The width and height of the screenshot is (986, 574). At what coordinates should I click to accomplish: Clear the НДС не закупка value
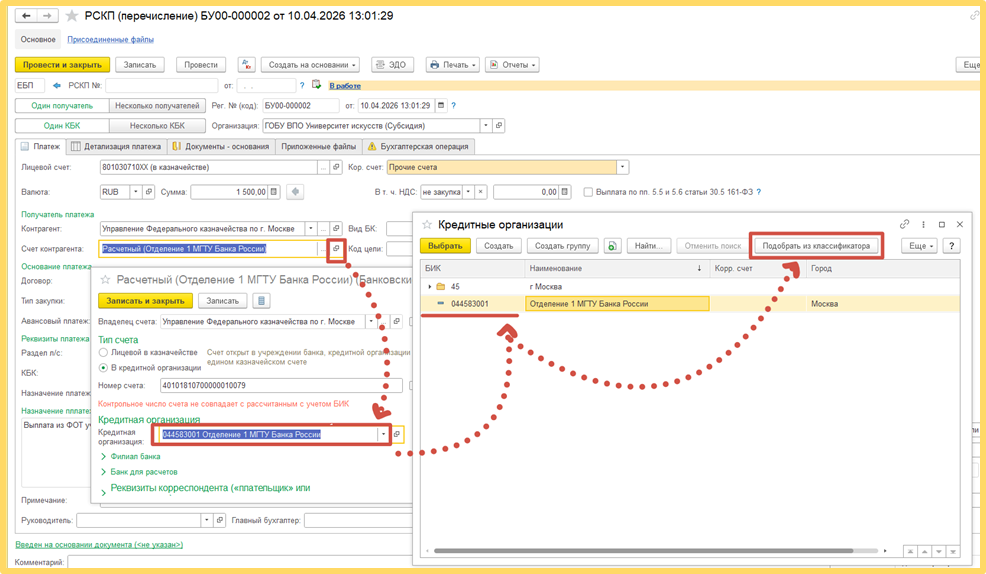[x=480, y=192]
